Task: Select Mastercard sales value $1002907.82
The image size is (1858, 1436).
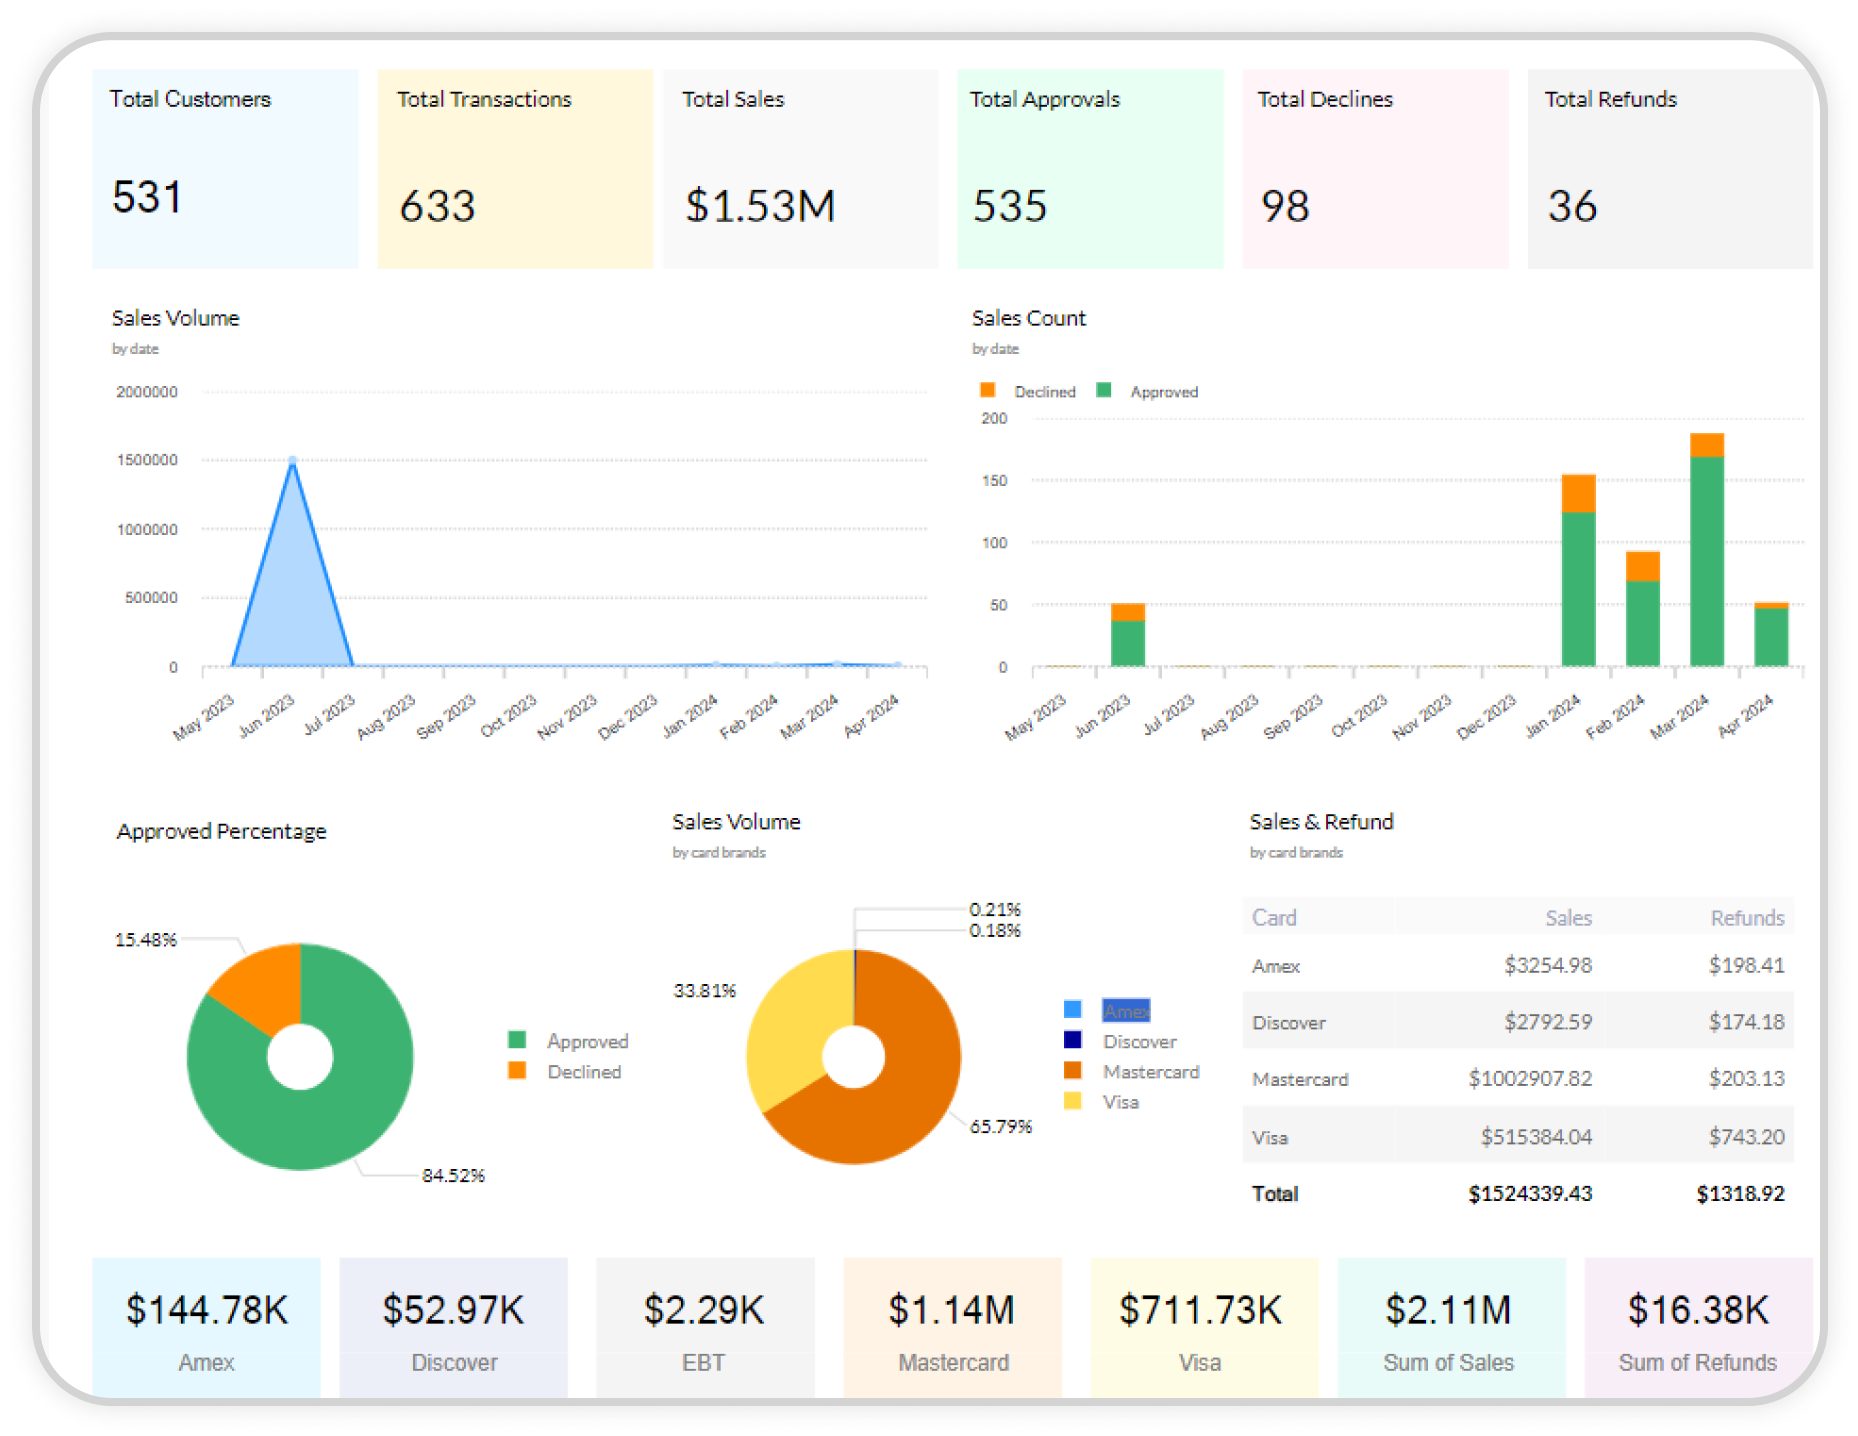Action: click(1530, 1078)
